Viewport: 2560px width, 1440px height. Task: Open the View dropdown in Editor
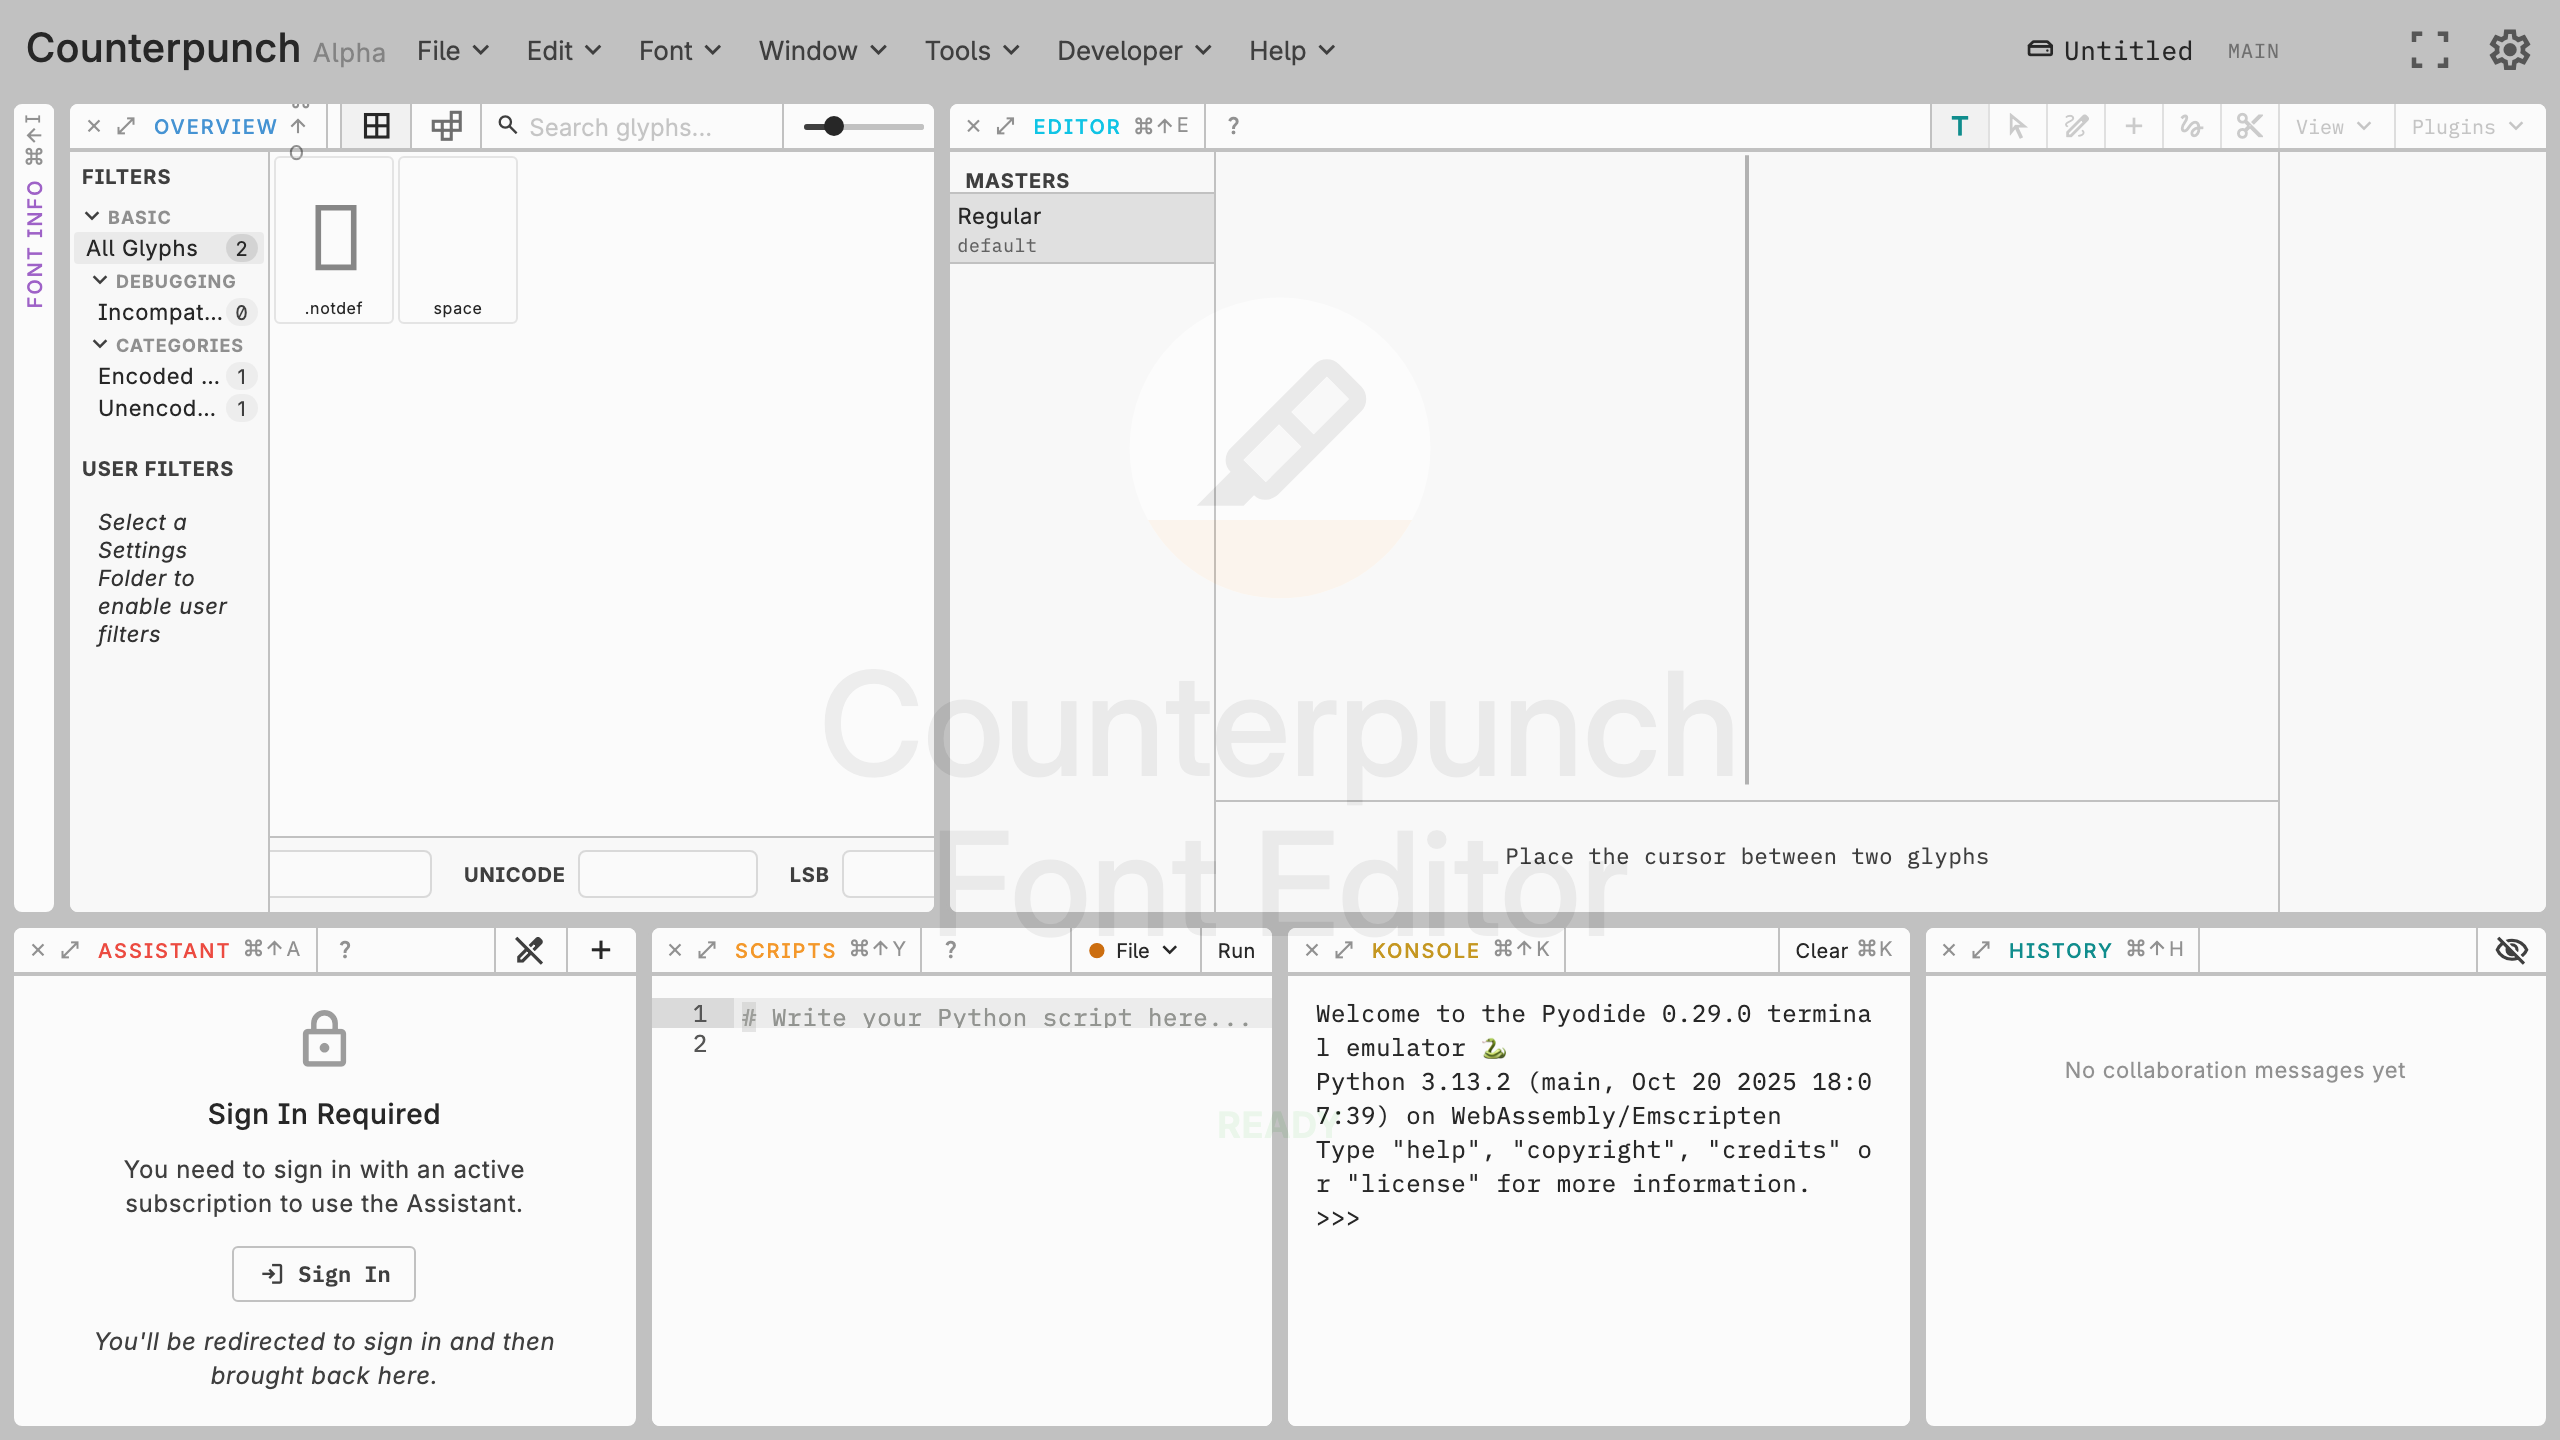point(2334,127)
